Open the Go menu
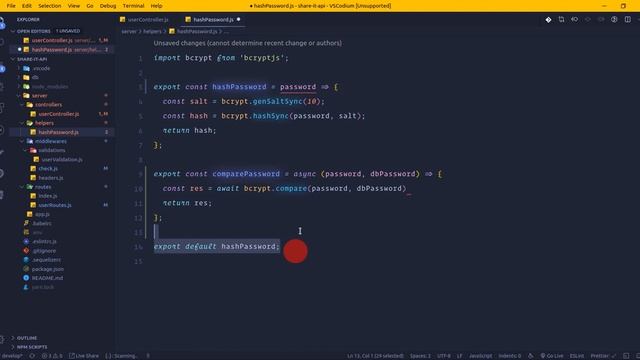The height and width of the screenshot is (360, 640). 90,6
